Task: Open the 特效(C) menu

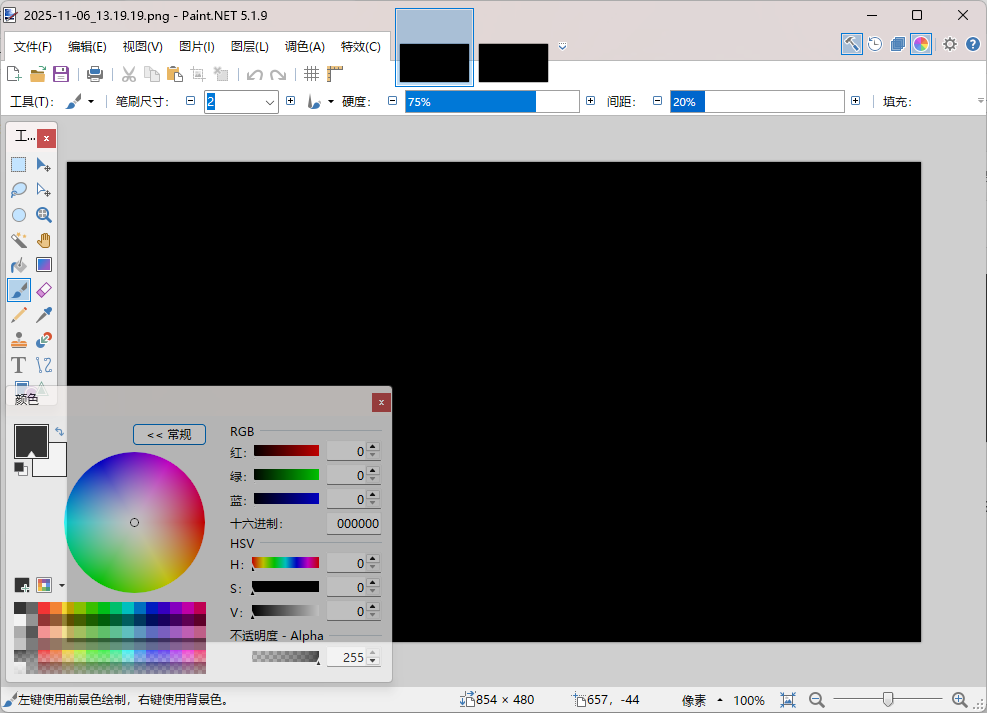Action: pos(360,46)
